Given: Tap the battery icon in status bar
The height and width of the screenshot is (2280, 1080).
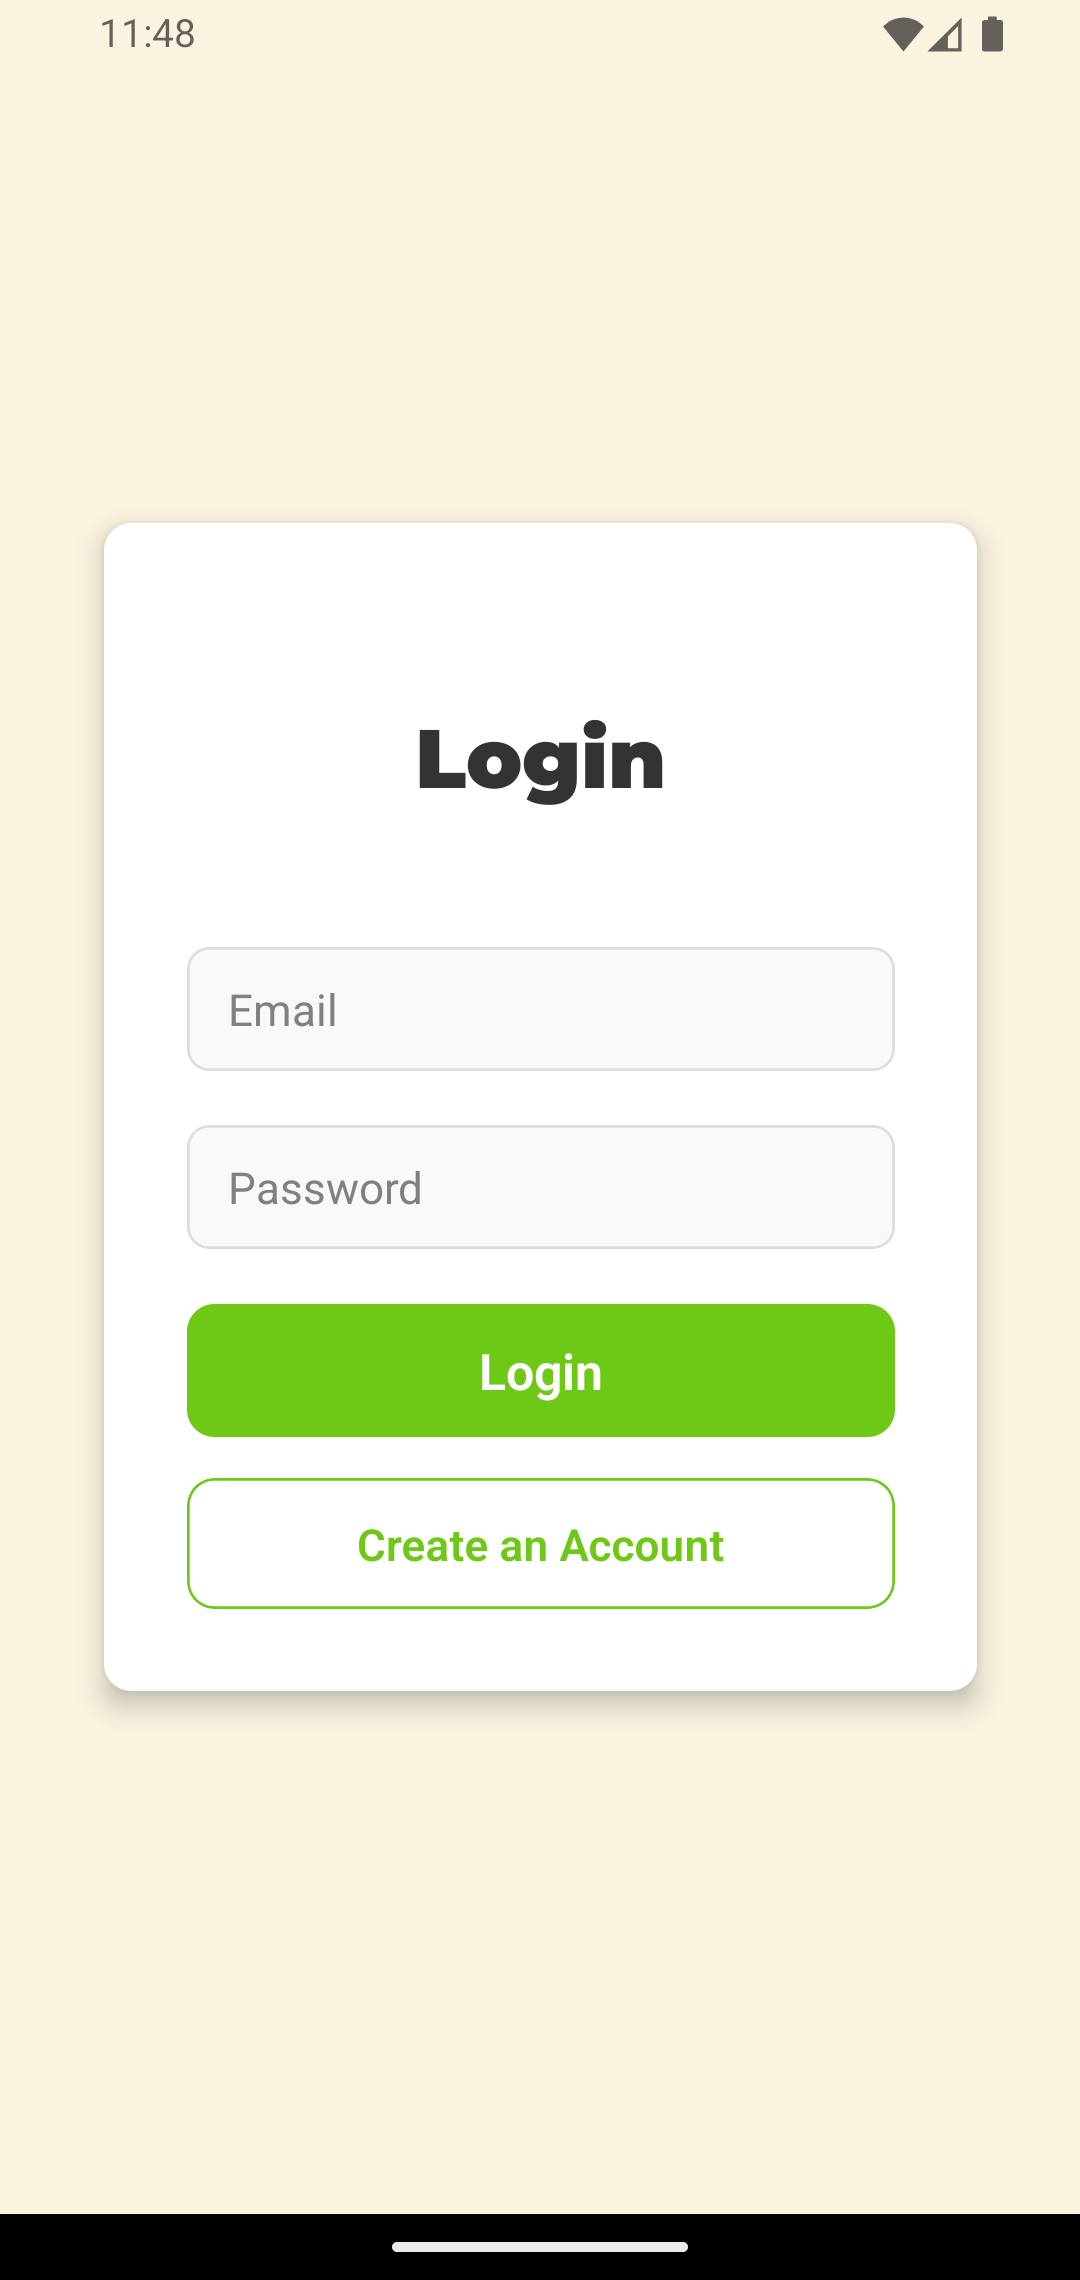Looking at the screenshot, I should [992, 34].
